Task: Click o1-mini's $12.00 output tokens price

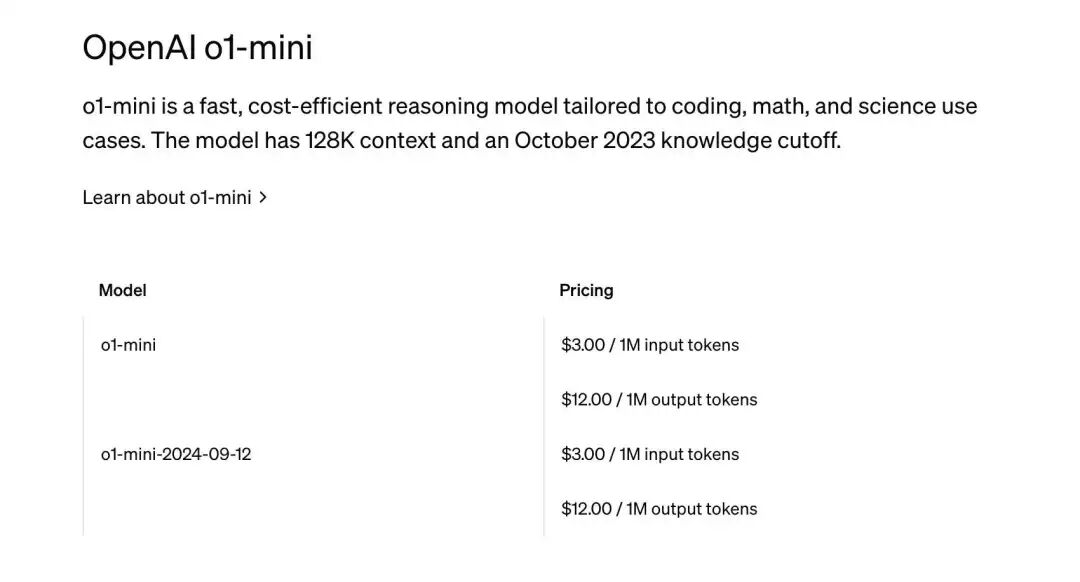Action: point(587,400)
